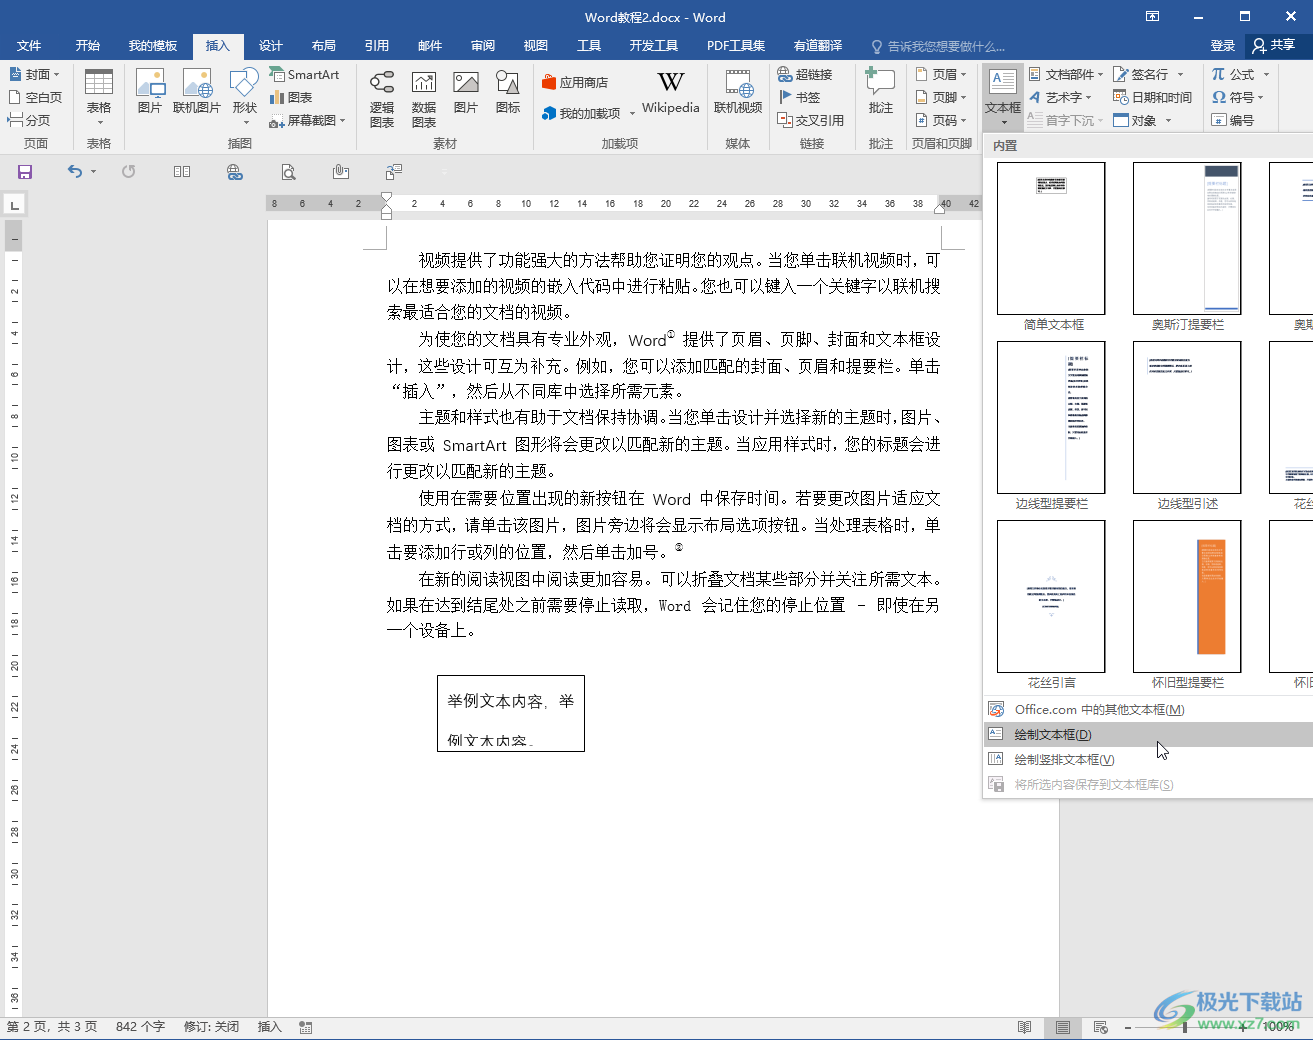The height and width of the screenshot is (1040, 1313).
Task: Insert 联机图片 online picture
Action: [x=197, y=92]
